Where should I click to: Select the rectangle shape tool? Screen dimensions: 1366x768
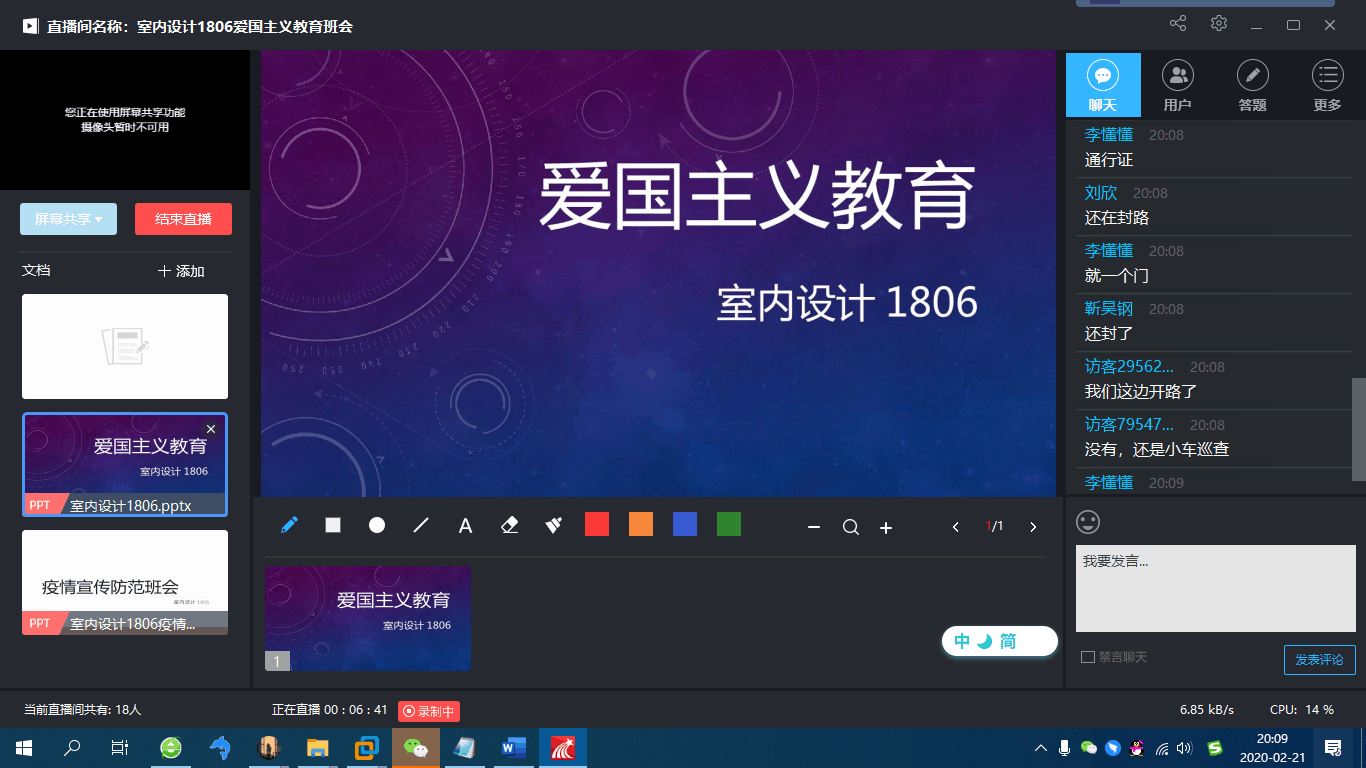tap(333, 525)
